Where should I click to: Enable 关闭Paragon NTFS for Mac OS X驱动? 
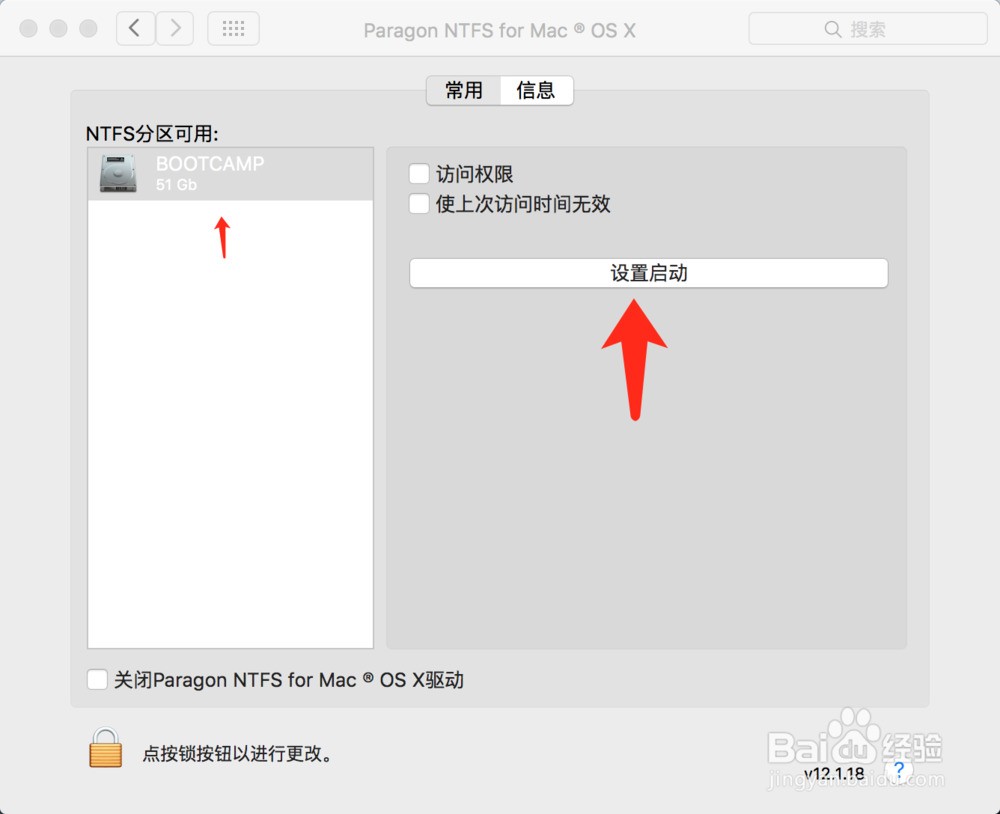pos(97,679)
